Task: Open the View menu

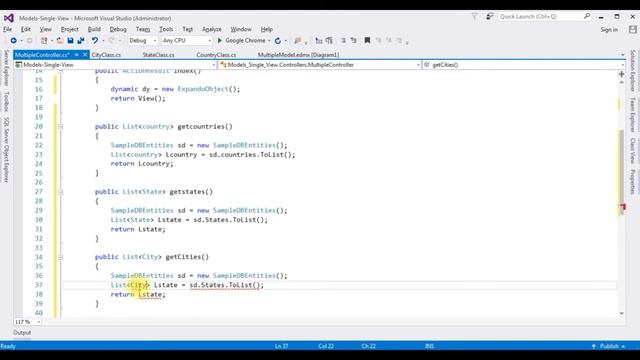Action: (46, 29)
